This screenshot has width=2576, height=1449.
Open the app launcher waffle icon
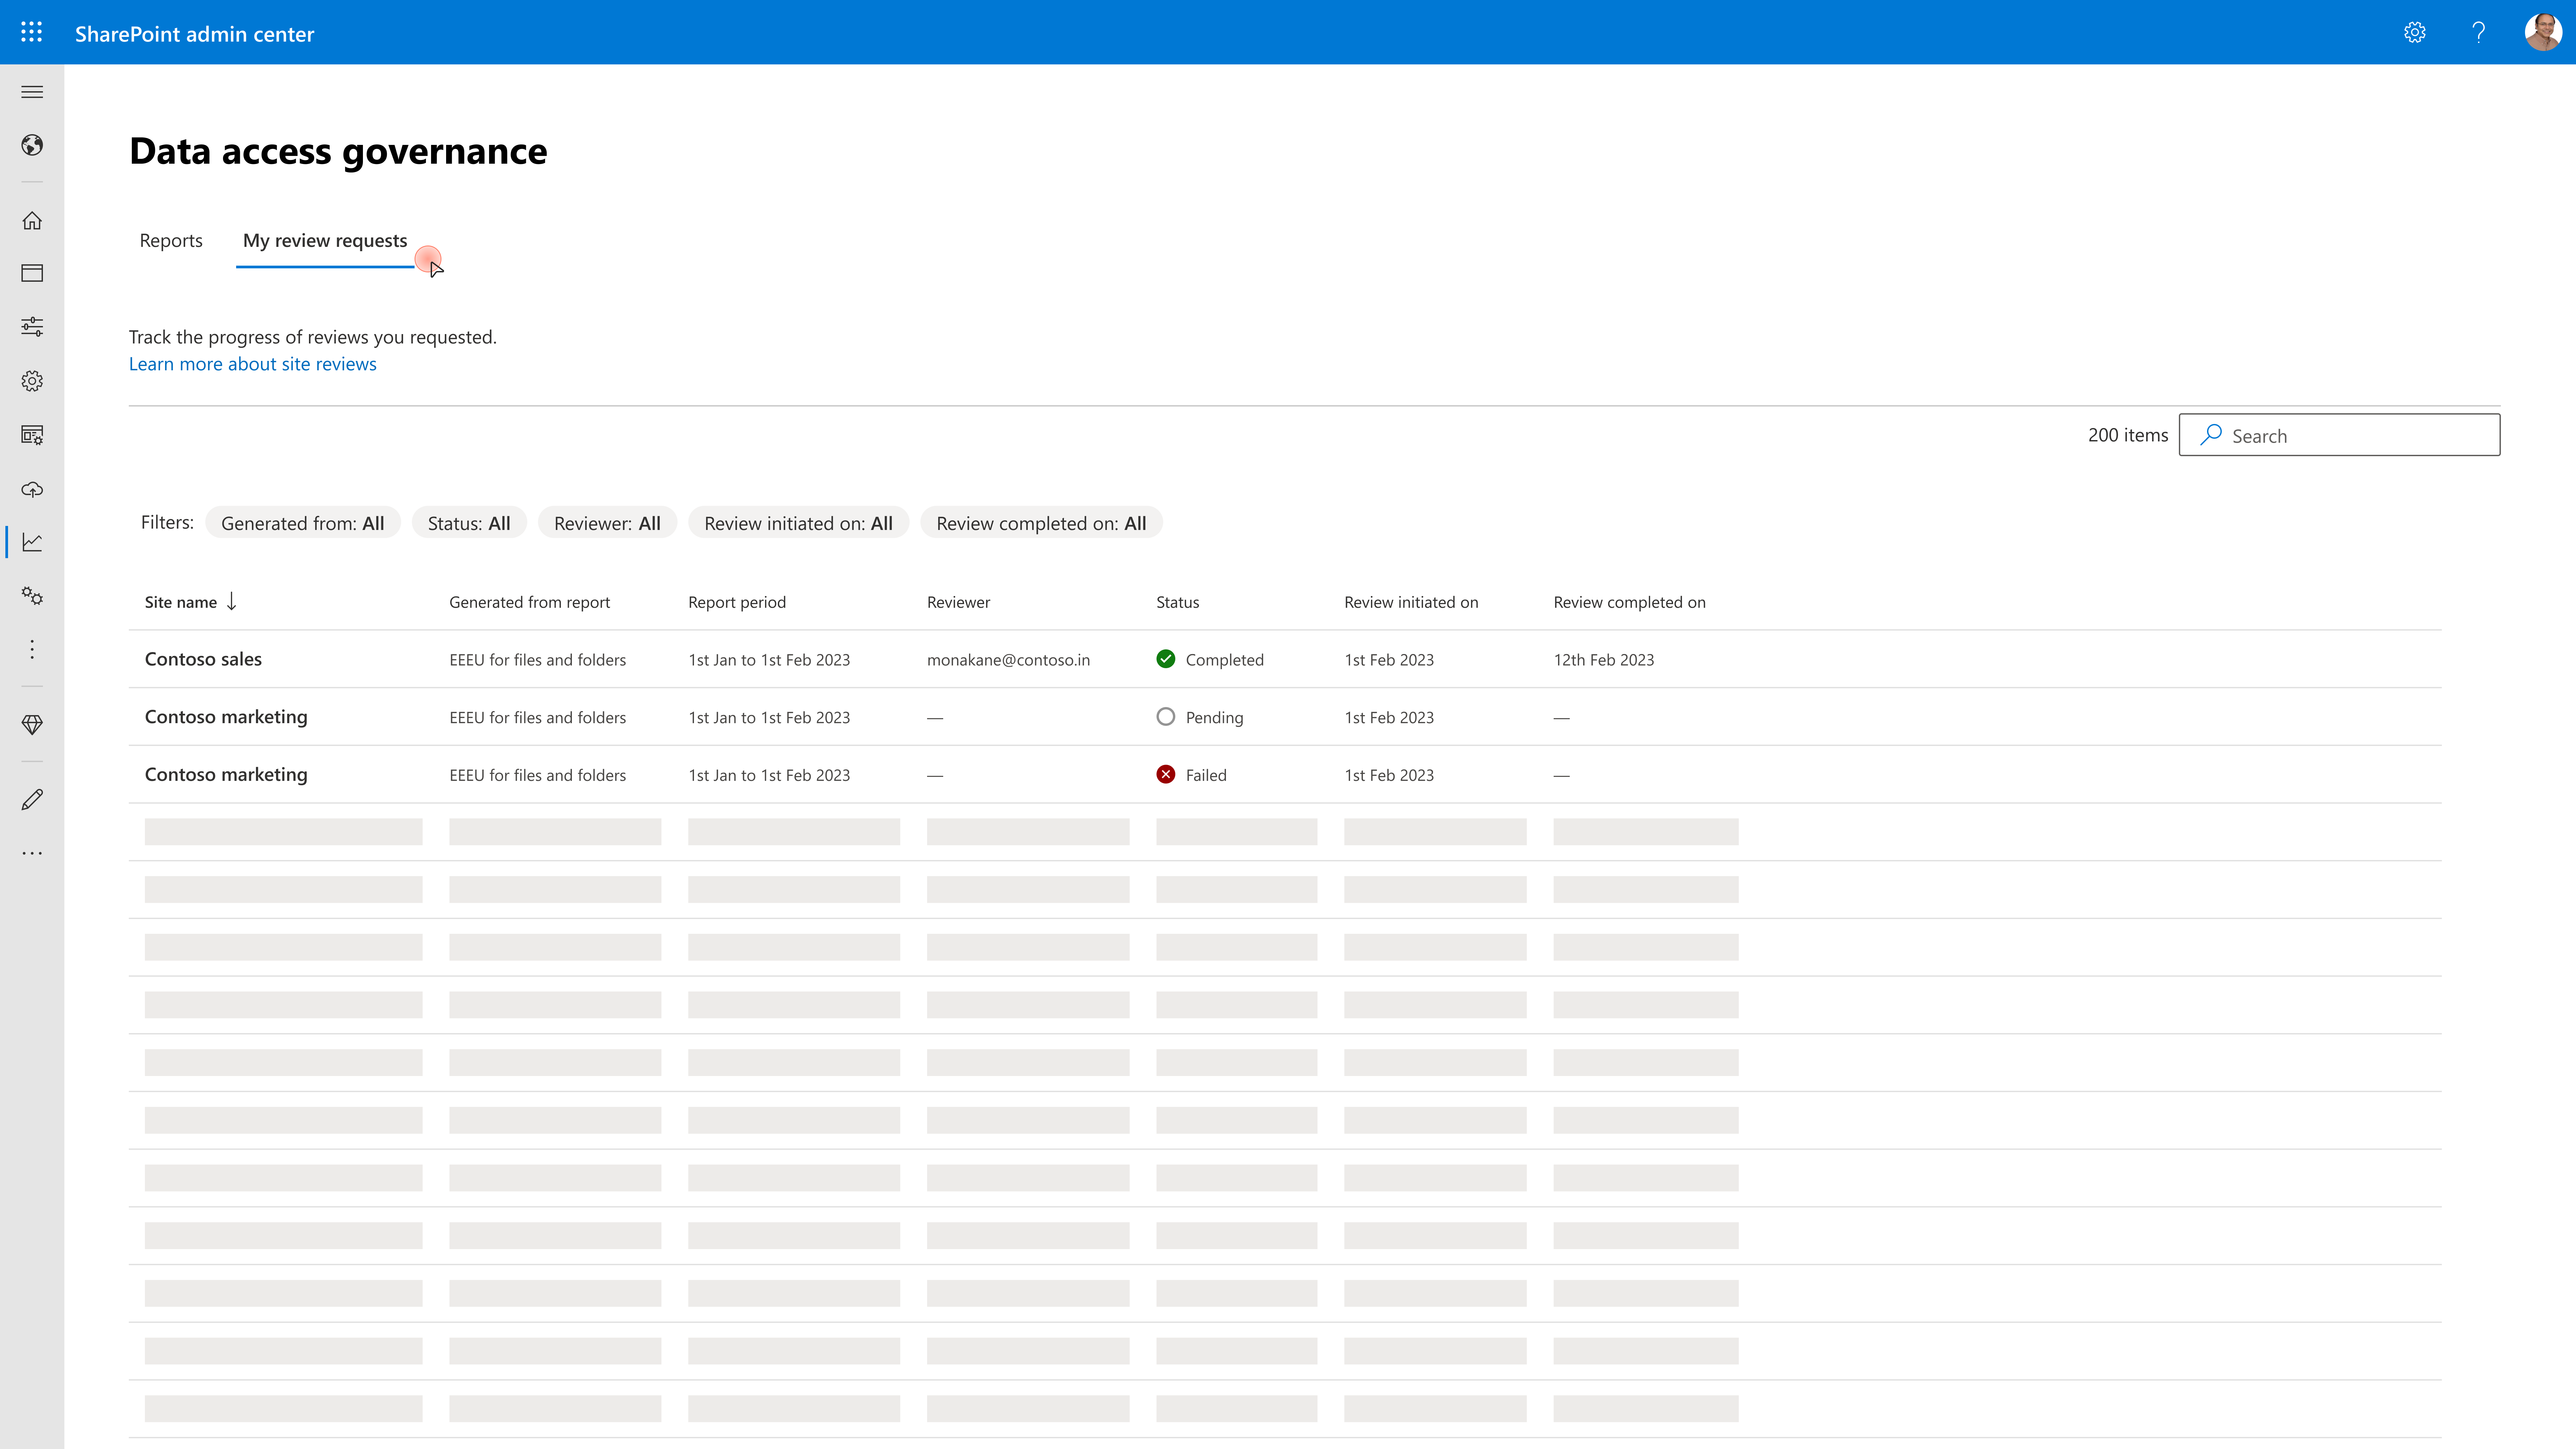tap(31, 32)
